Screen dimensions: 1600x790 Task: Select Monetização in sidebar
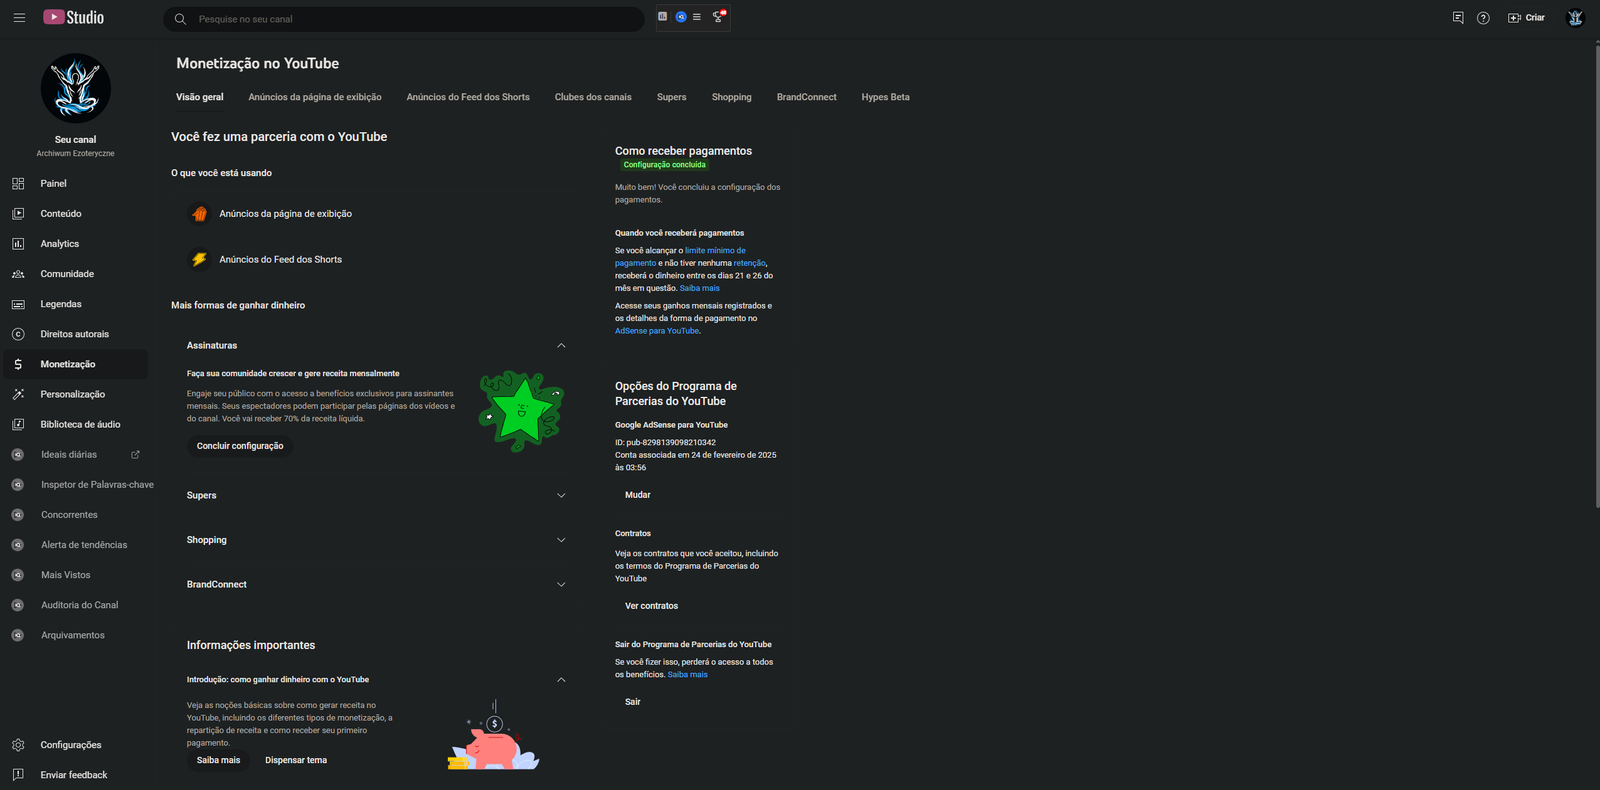[76, 364]
